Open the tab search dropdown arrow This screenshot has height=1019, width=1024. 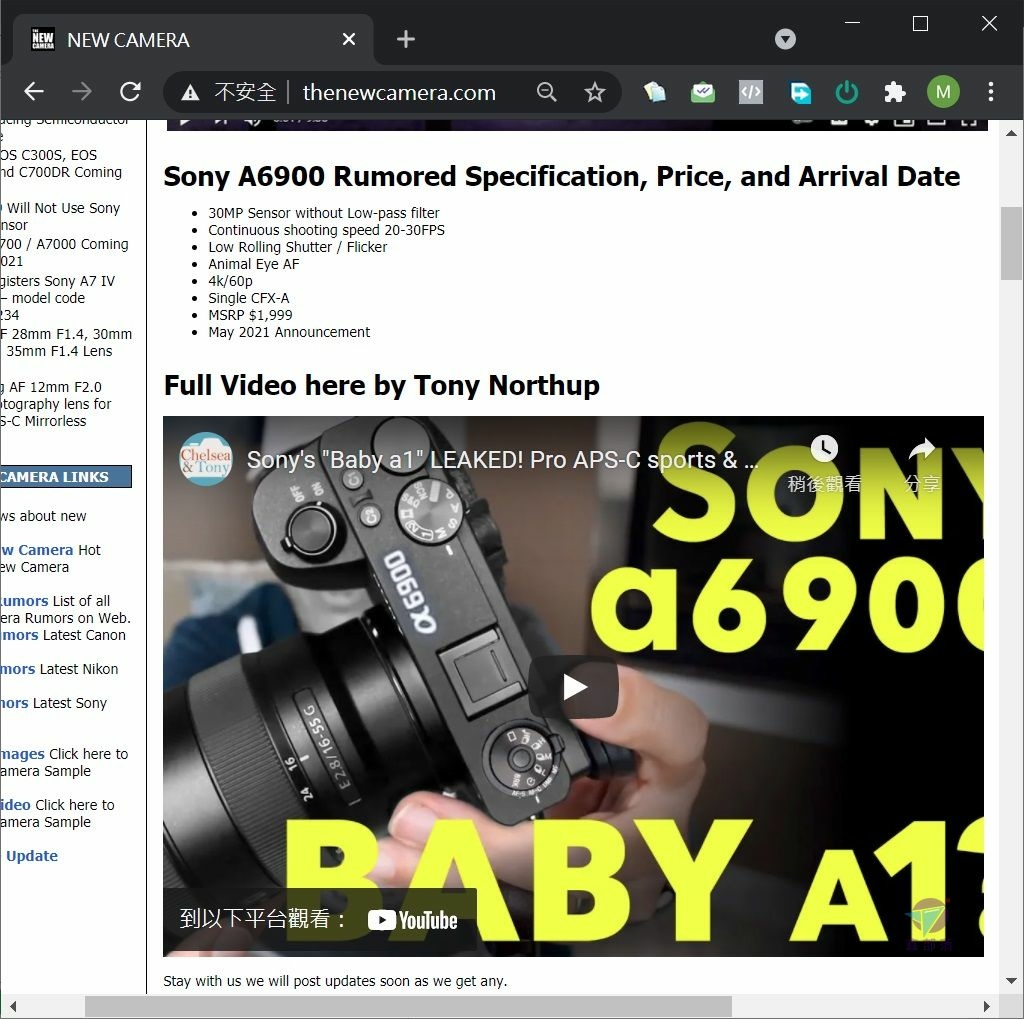click(x=785, y=39)
